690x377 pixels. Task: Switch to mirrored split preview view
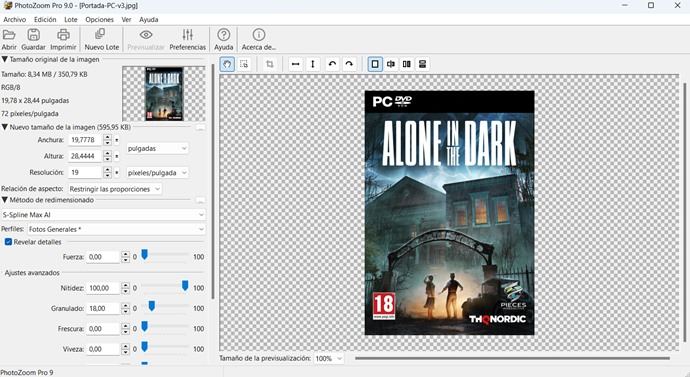(391, 64)
